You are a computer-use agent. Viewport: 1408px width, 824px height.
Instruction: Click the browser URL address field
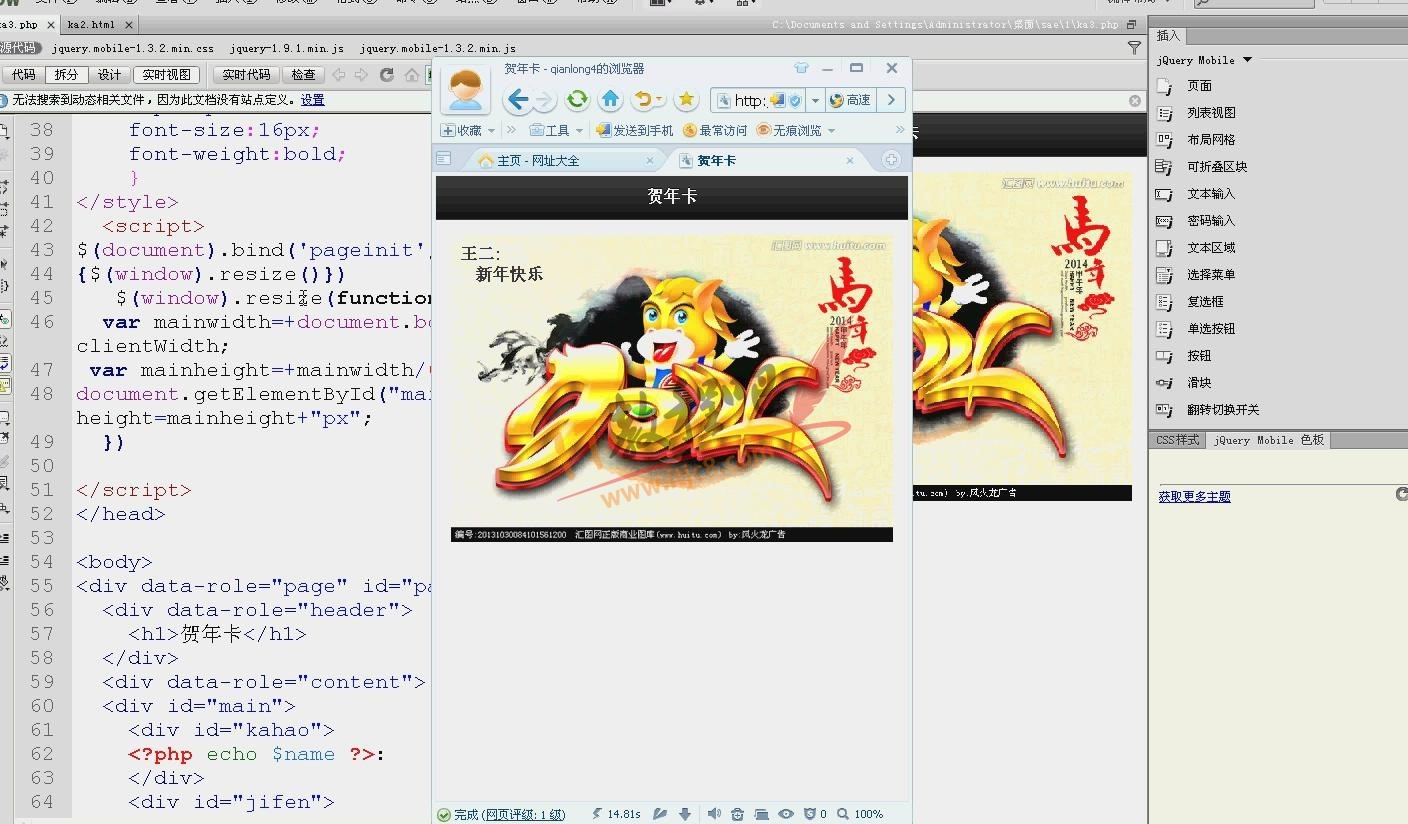[750, 100]
